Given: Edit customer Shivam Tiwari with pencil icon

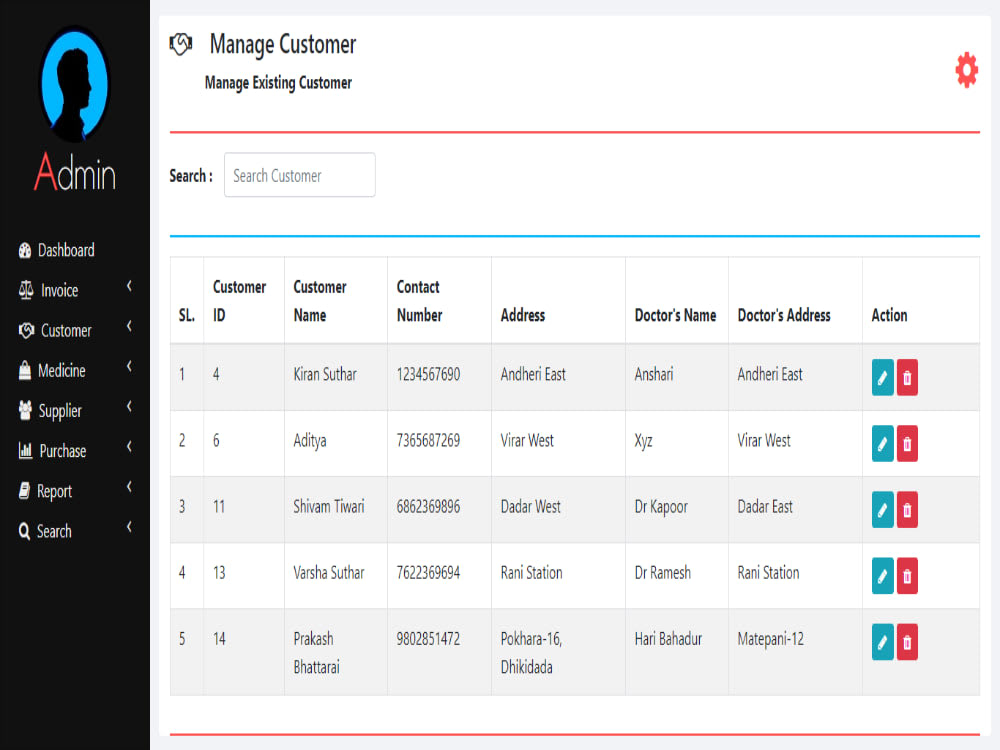Looking at the screenshot, I should point(882,510).
